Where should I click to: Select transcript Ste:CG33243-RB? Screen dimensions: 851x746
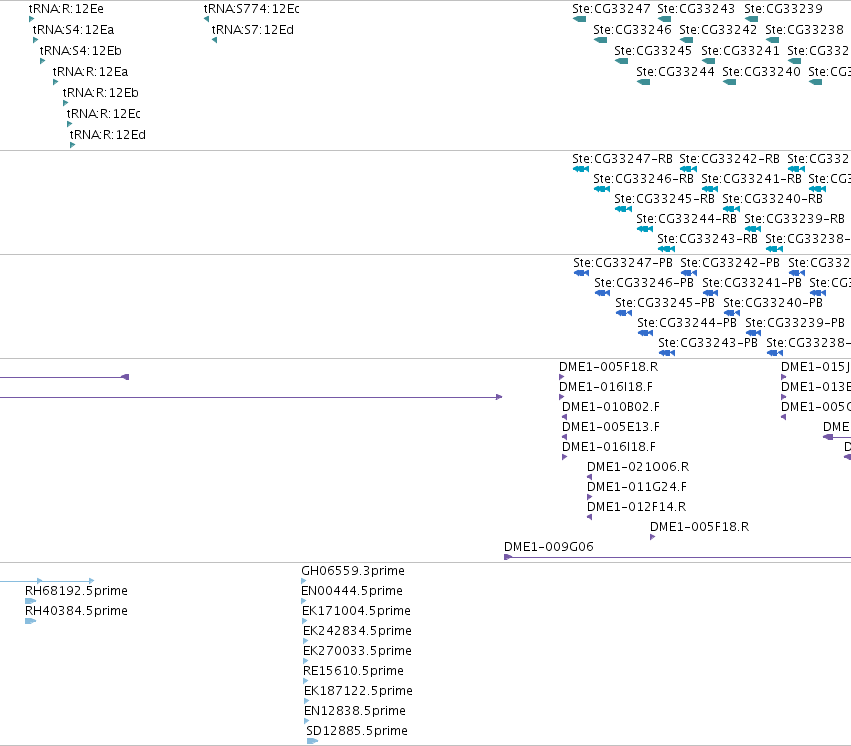coord(708,239)
